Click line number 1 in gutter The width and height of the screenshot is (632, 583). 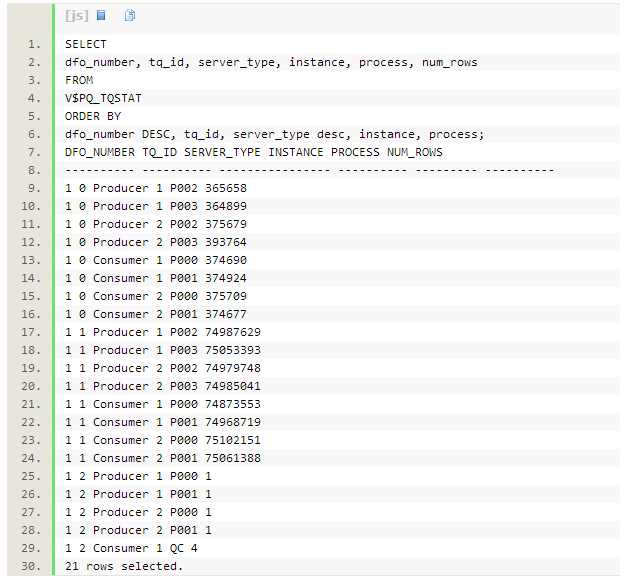(x=34, y=44)
